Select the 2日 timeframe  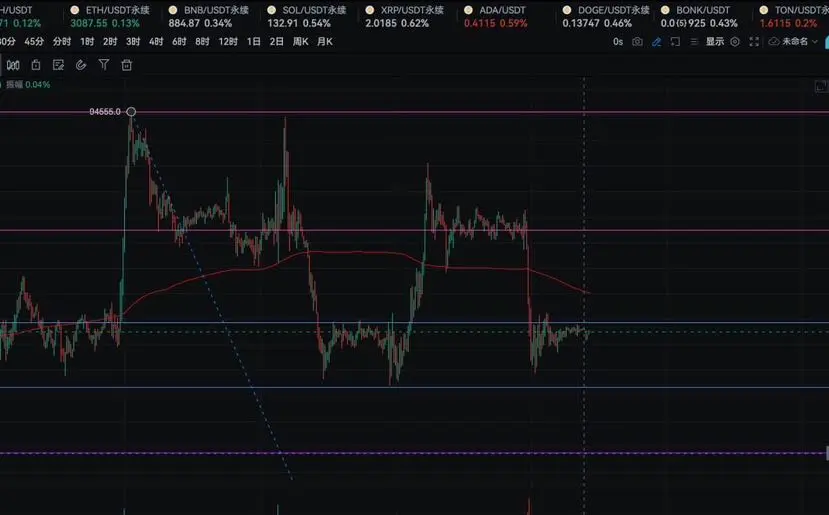(277, 42)
